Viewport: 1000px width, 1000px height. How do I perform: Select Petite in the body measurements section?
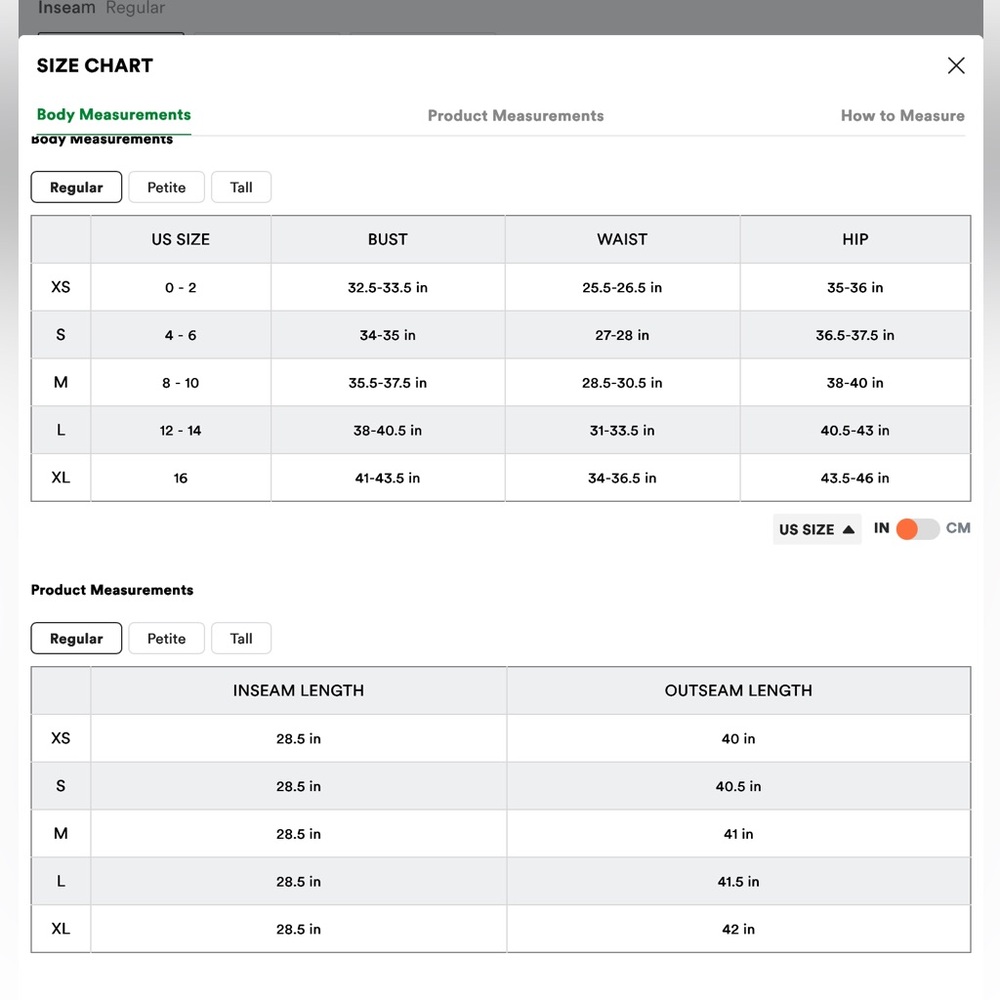tap(166, 187)
